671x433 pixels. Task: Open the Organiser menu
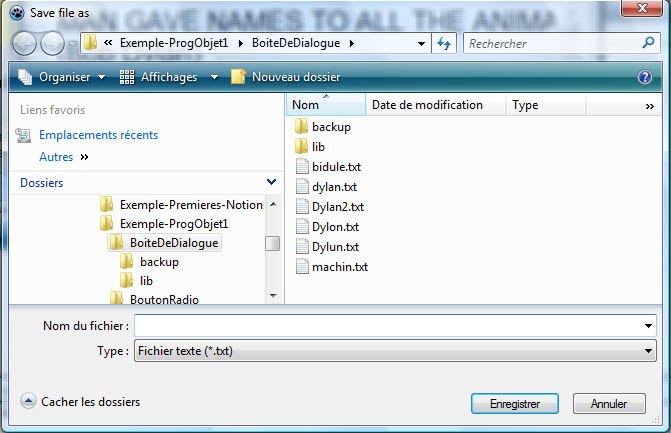coord(65,77)
